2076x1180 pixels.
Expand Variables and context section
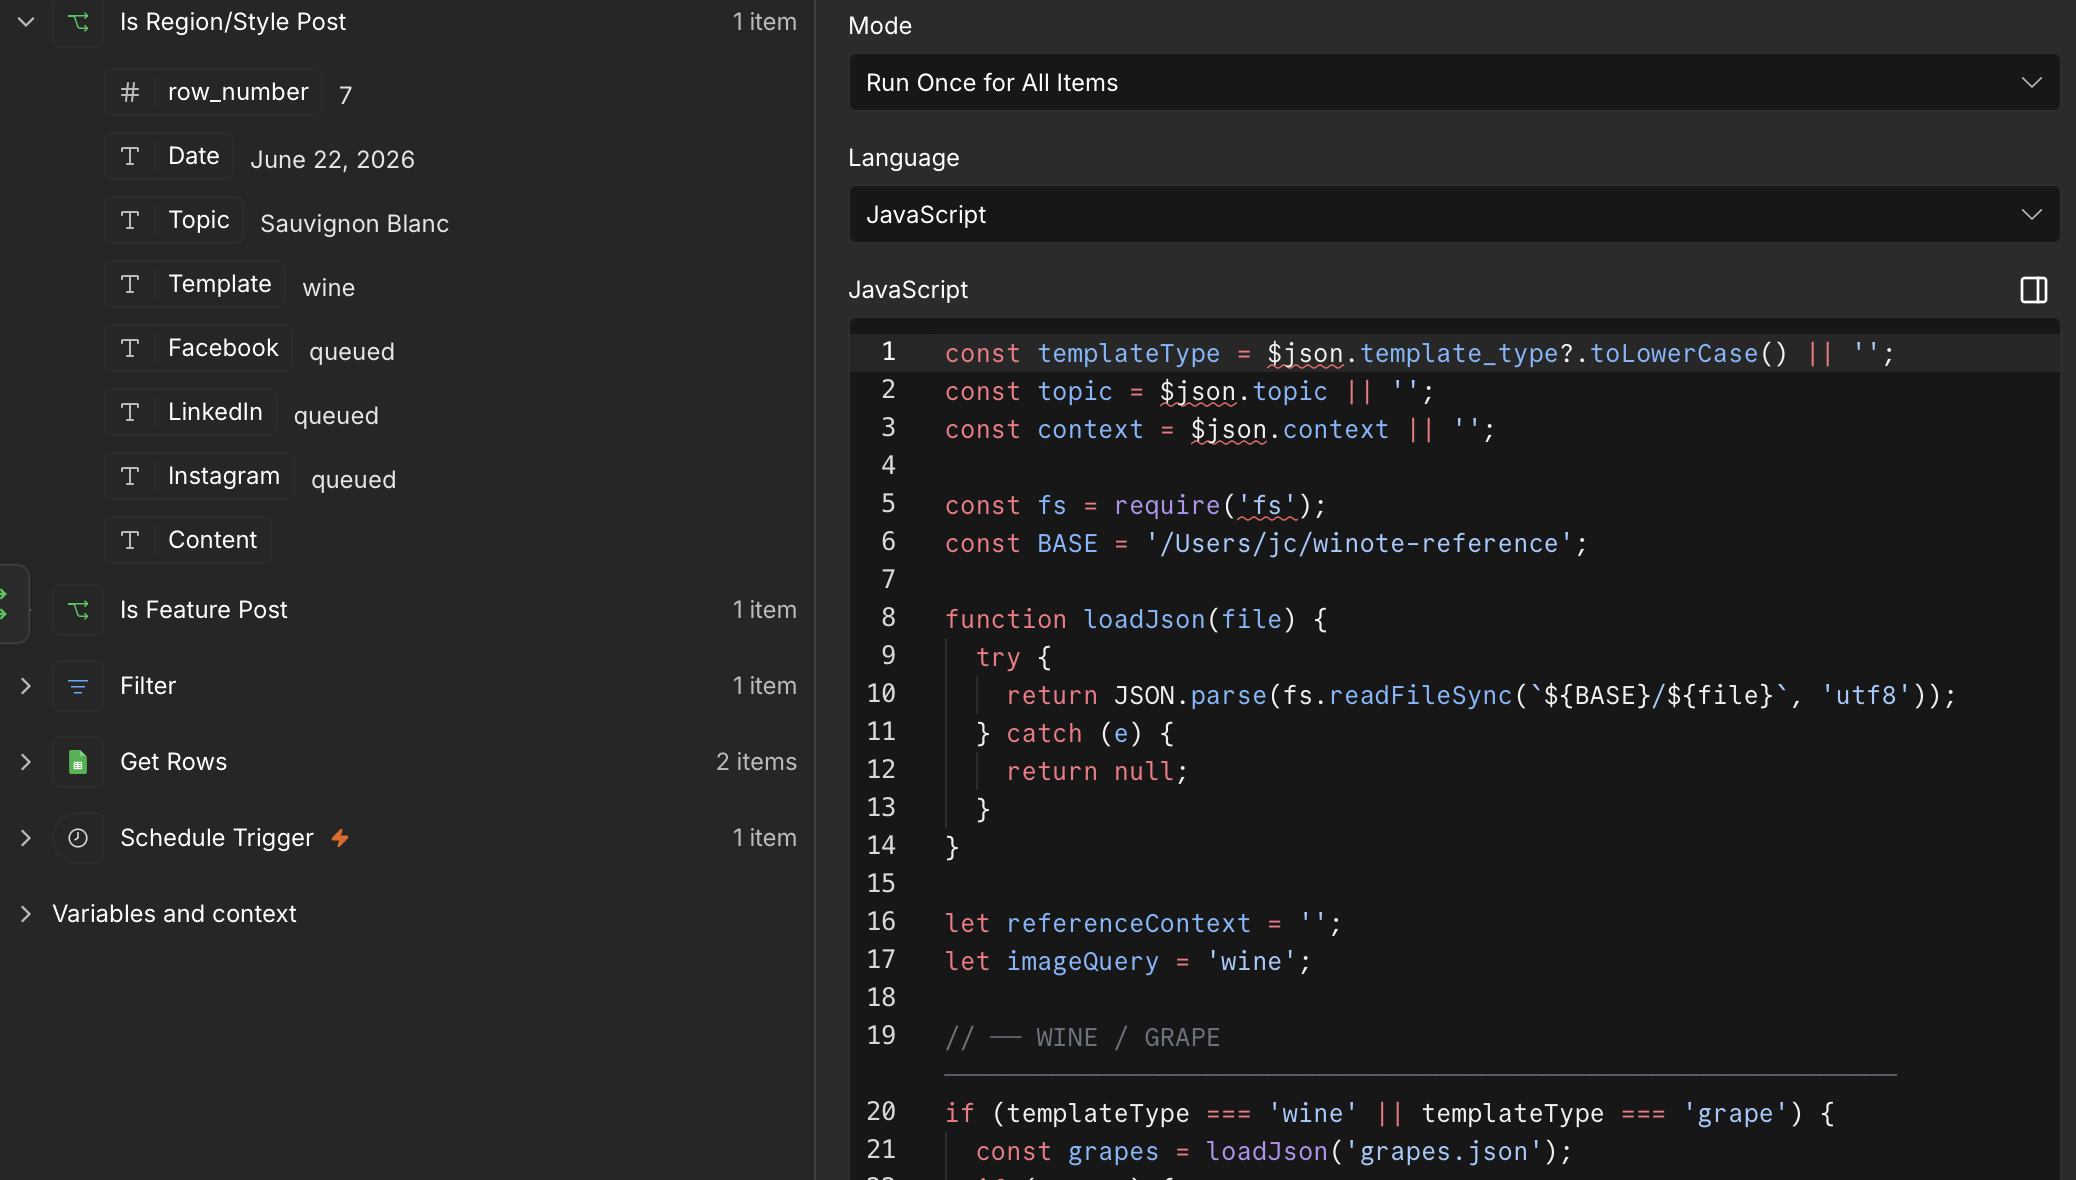click(26, 914)
